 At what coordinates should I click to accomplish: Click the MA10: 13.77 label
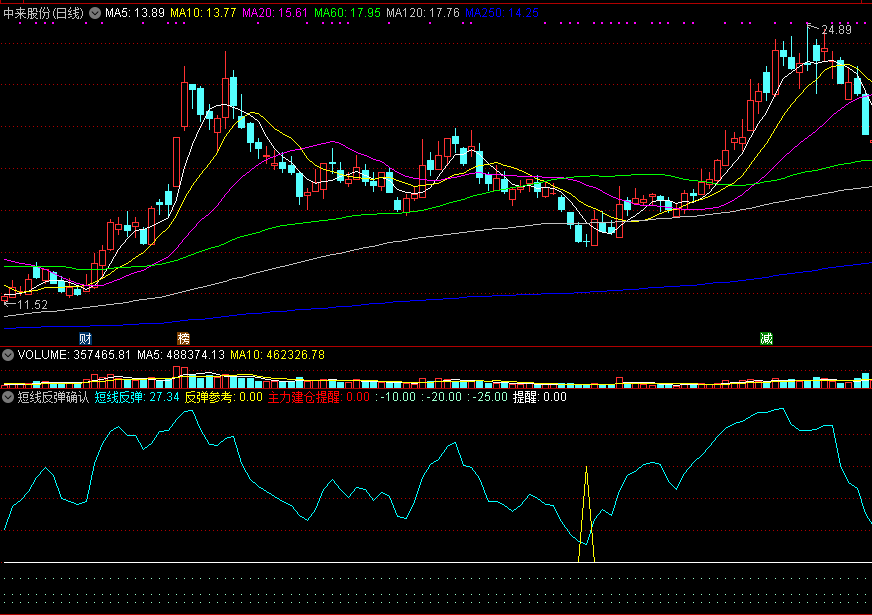pyautogui.click(x=204, y=13)
